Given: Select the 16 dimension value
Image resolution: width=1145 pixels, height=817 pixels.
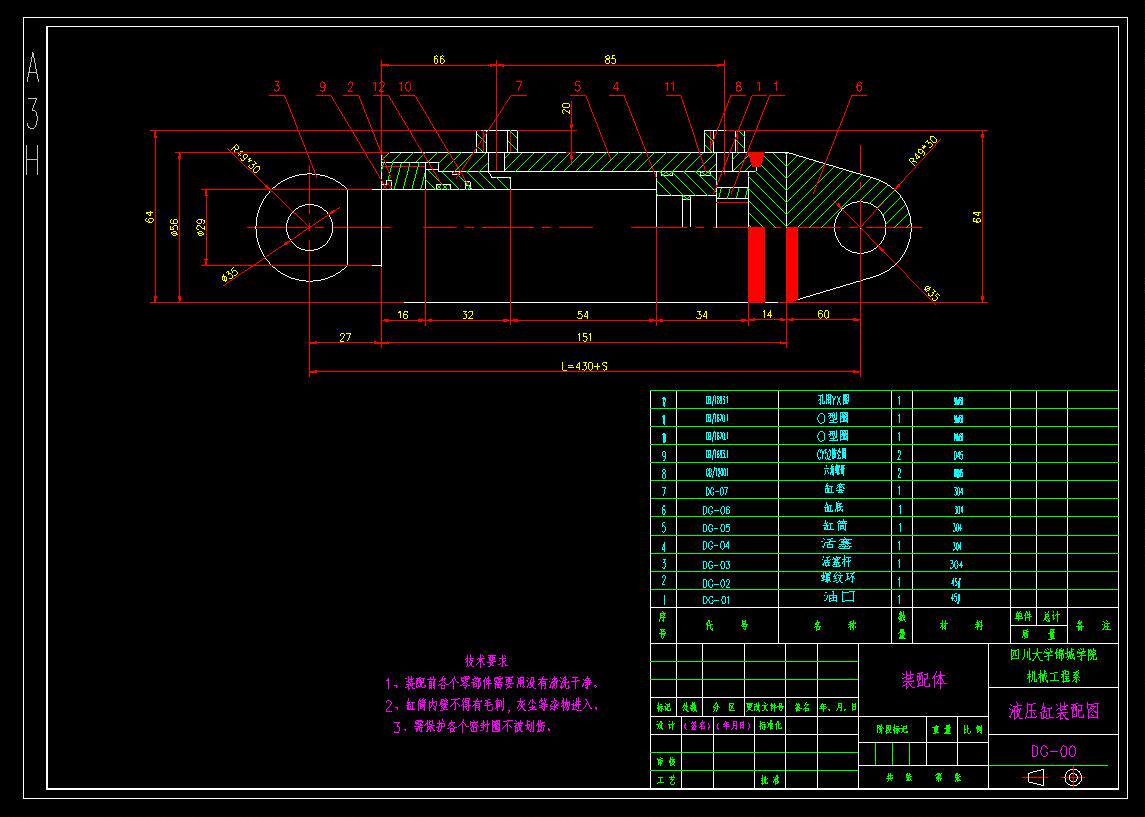Looking at the screenshot, I should pyautogui.click(x=403, y=315).
